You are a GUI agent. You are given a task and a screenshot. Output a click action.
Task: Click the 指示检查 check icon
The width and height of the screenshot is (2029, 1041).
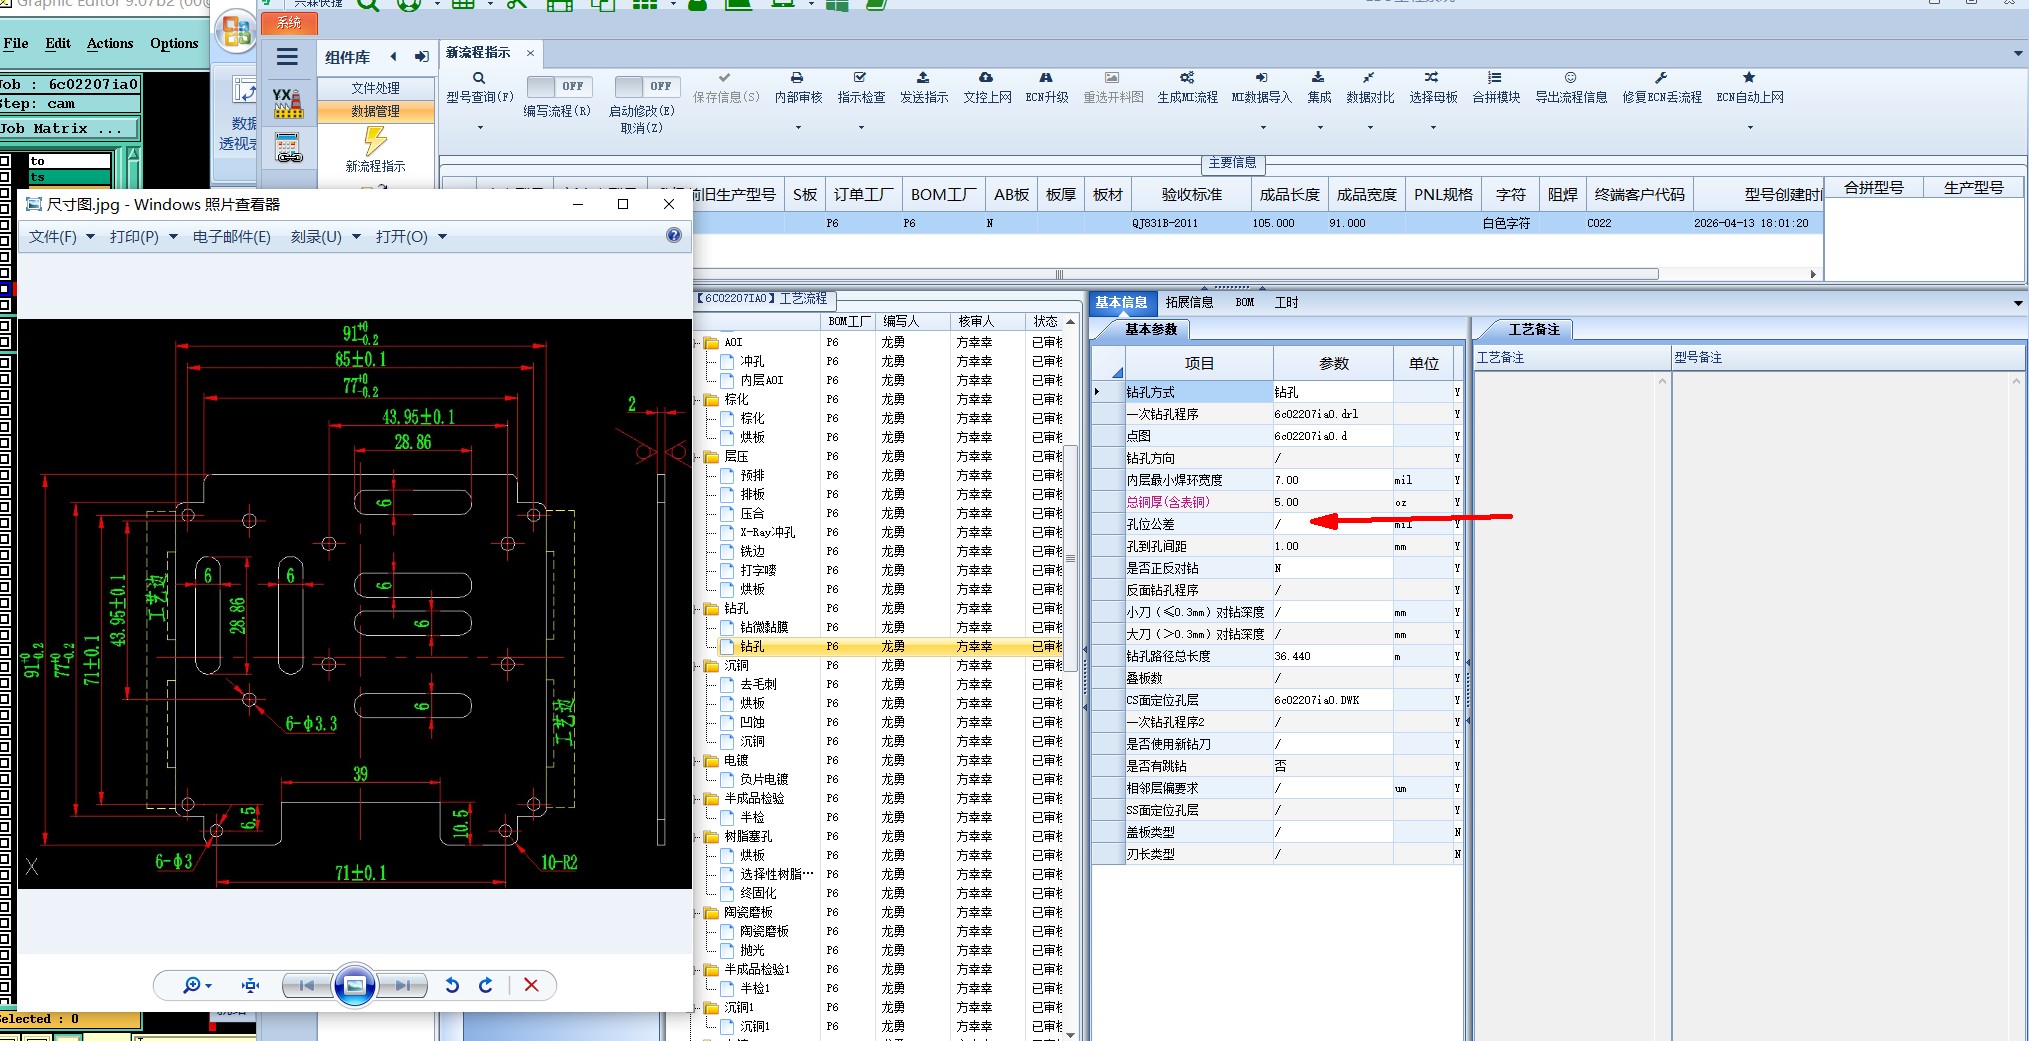tap(860, 78)
